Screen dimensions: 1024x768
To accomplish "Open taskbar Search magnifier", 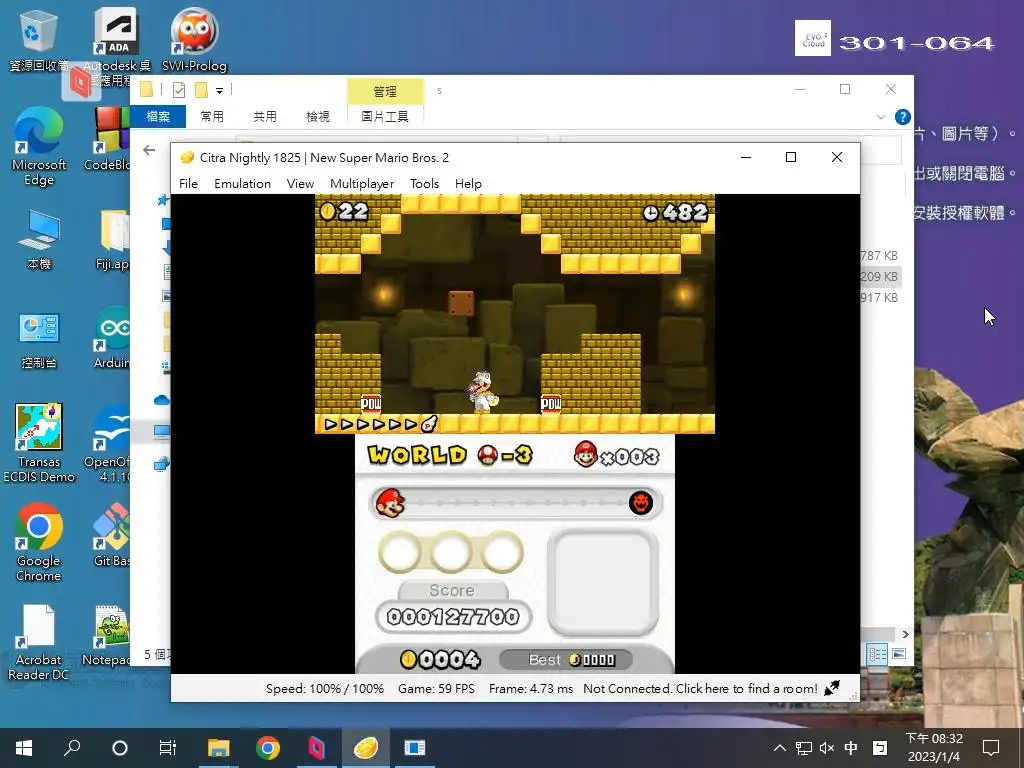I will [x=72, y=747].
